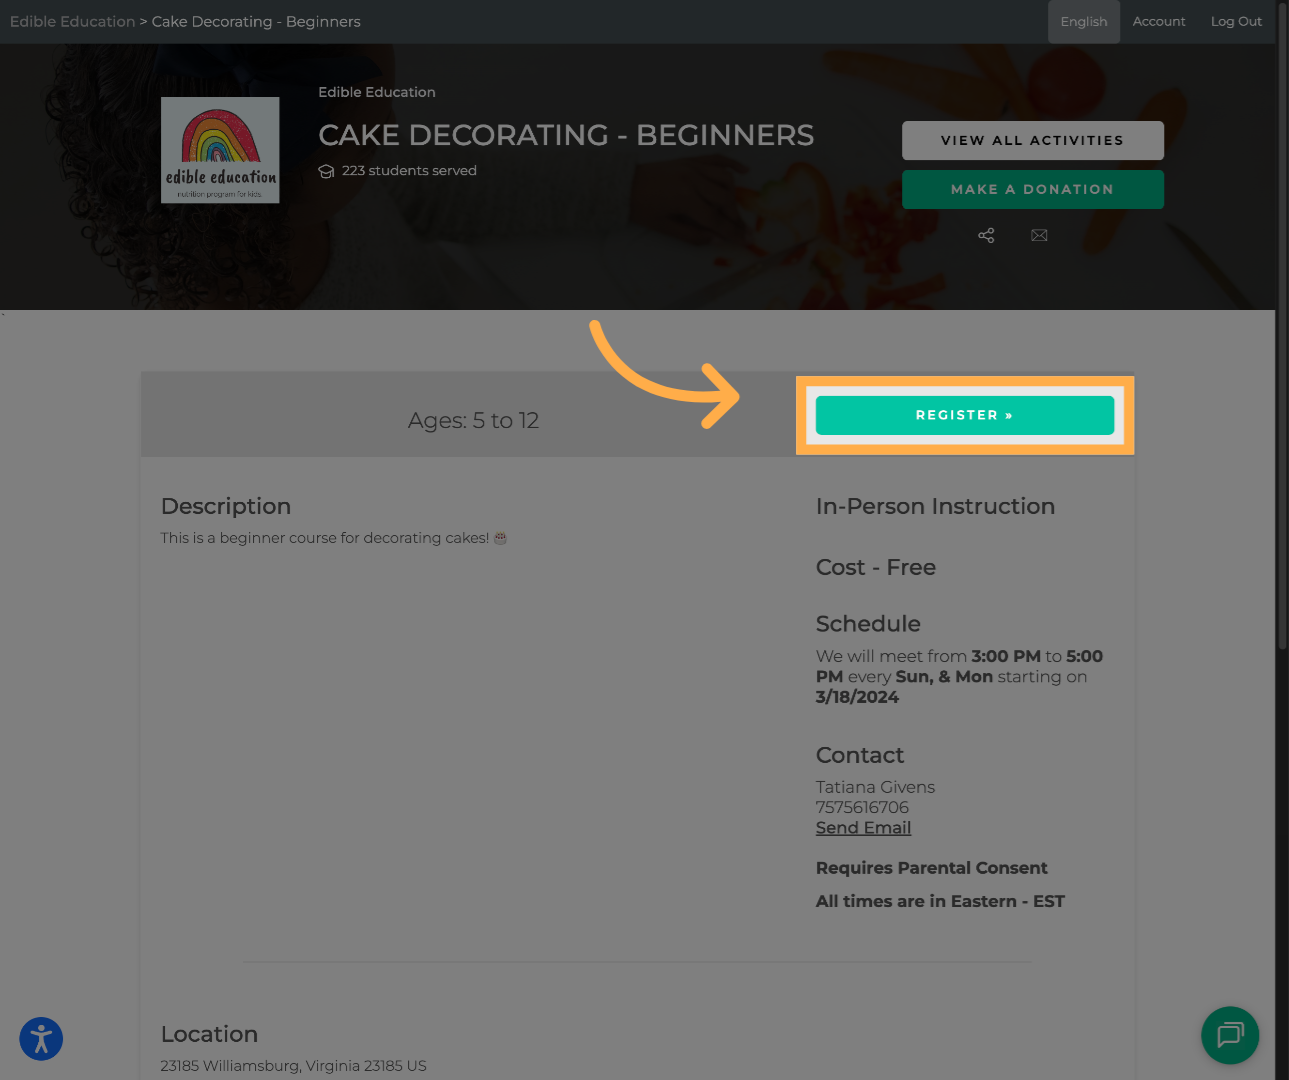Click the share icon under Make a Donation
The height and width of the screenshot is (1080, 1289).
(x=986, y=235)
